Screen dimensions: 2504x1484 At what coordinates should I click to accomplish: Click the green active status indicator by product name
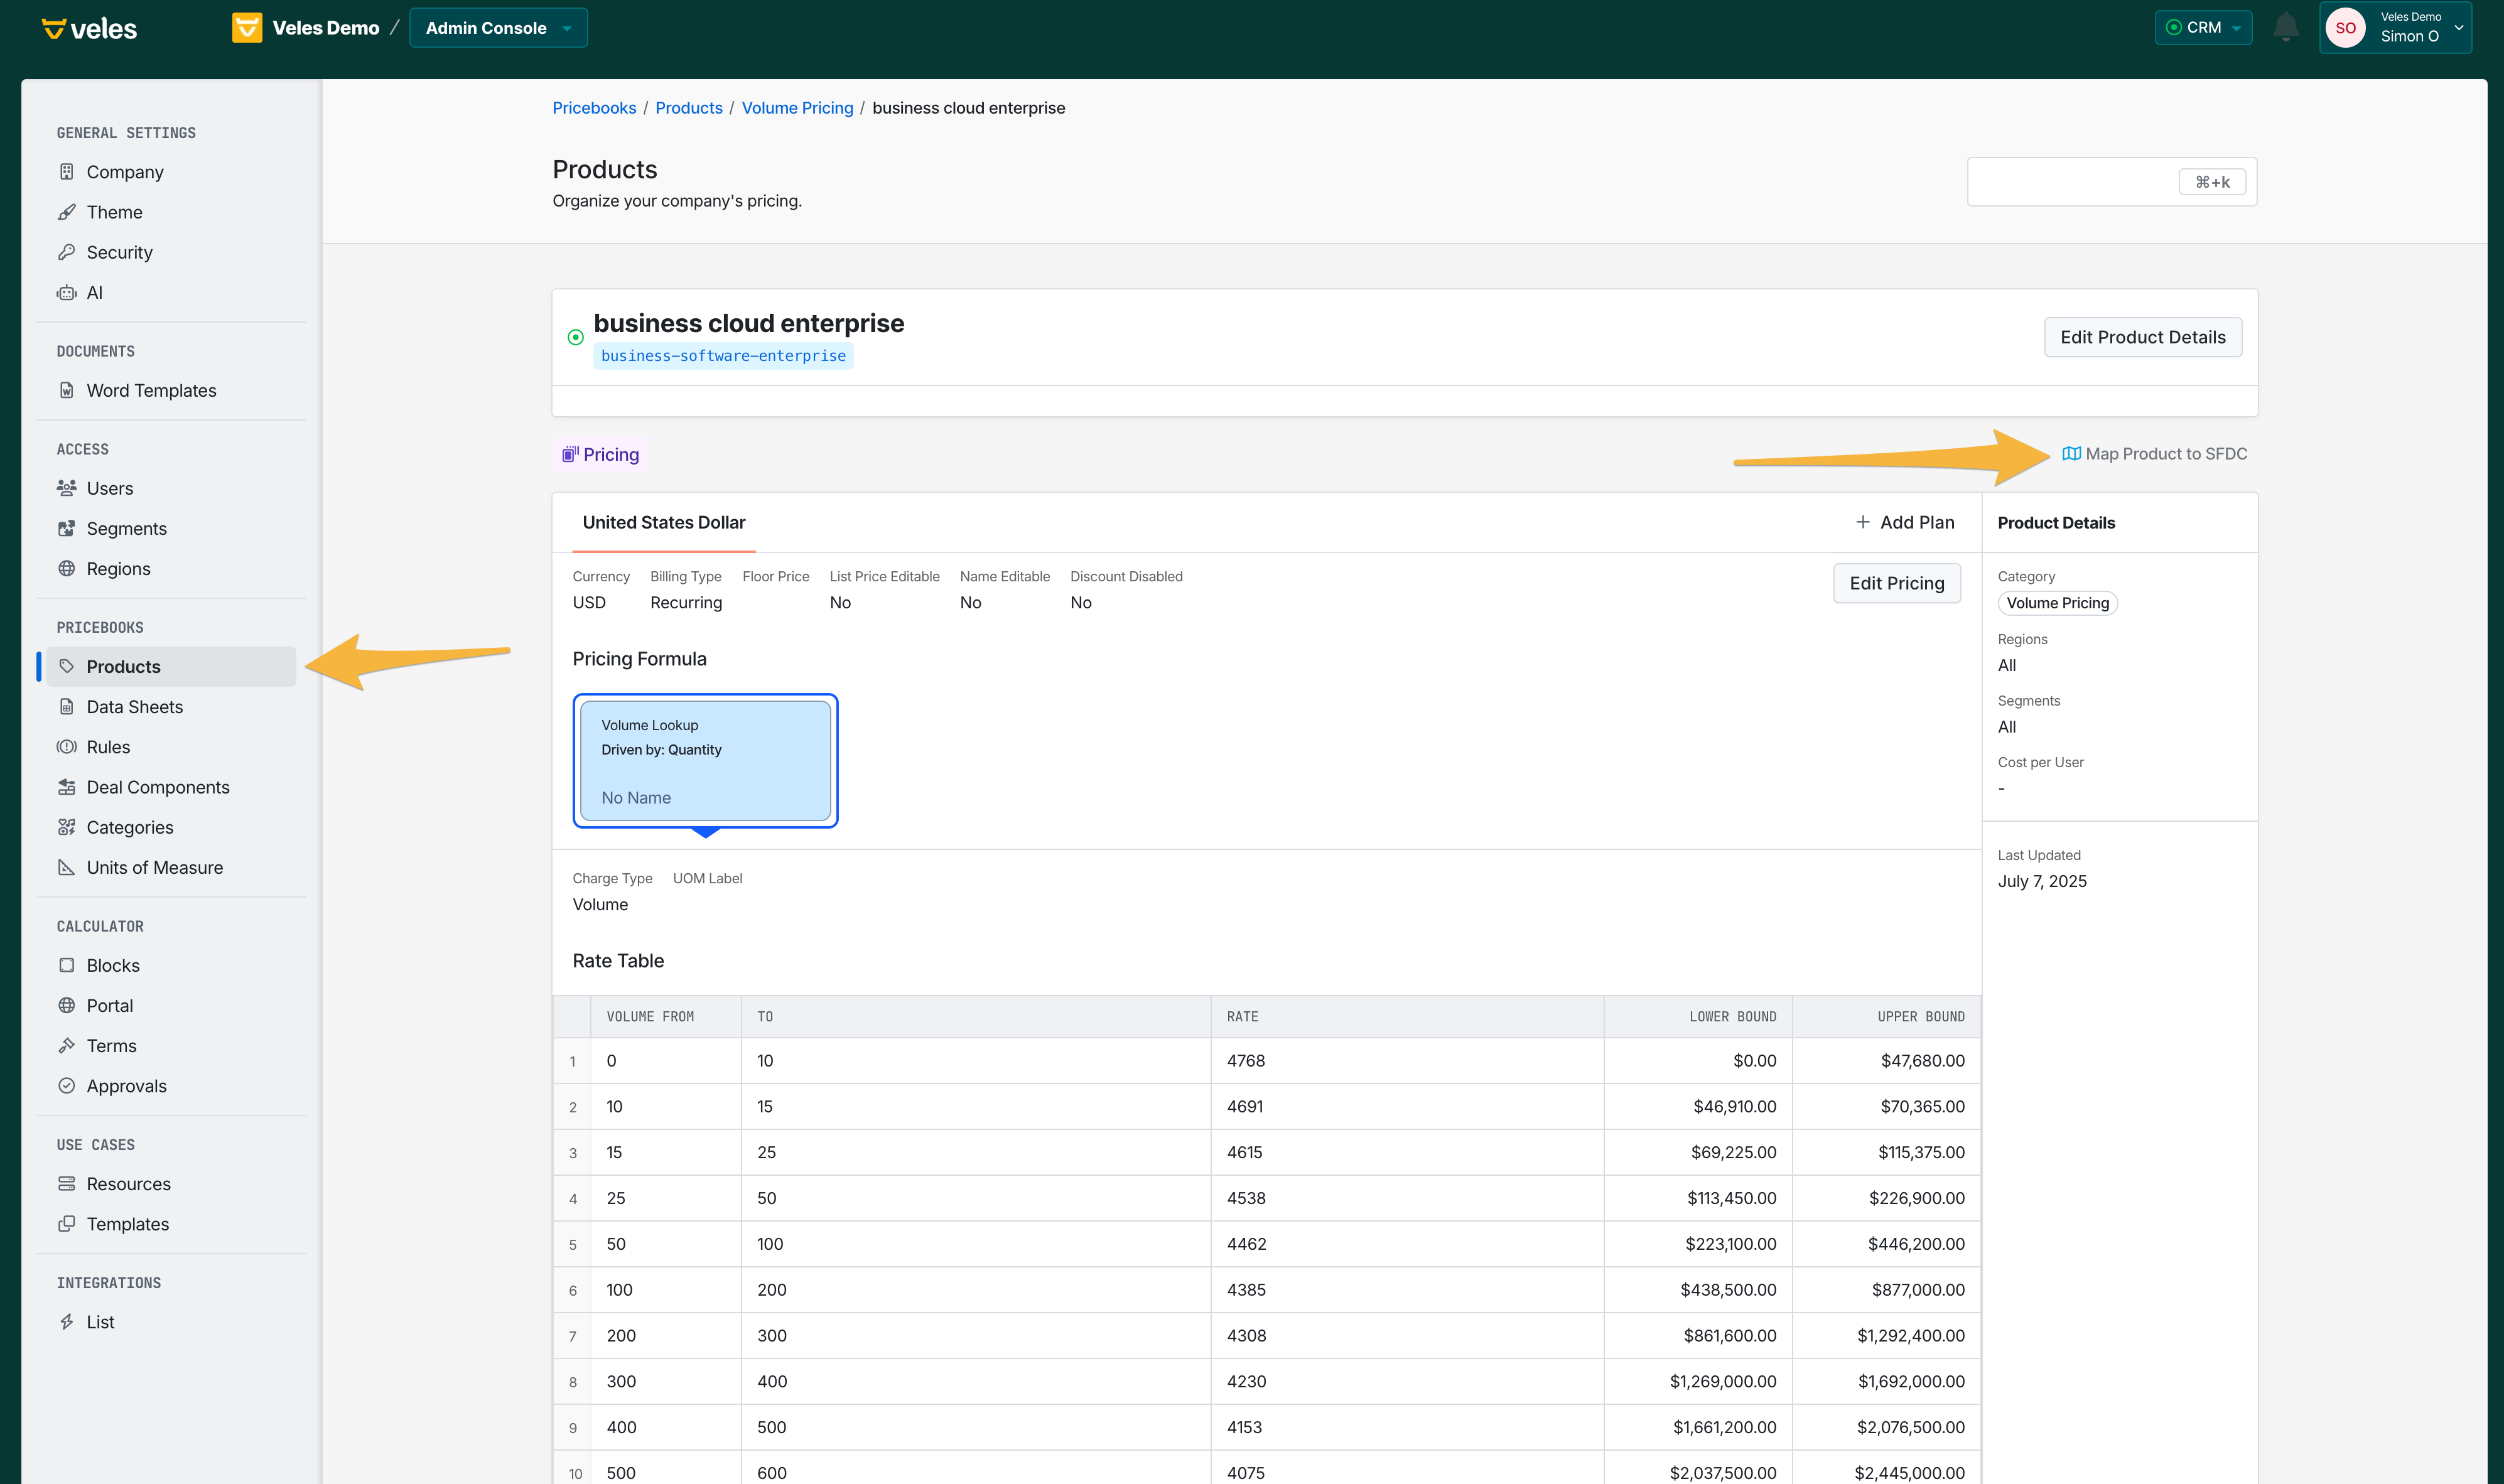coord(576,338)
